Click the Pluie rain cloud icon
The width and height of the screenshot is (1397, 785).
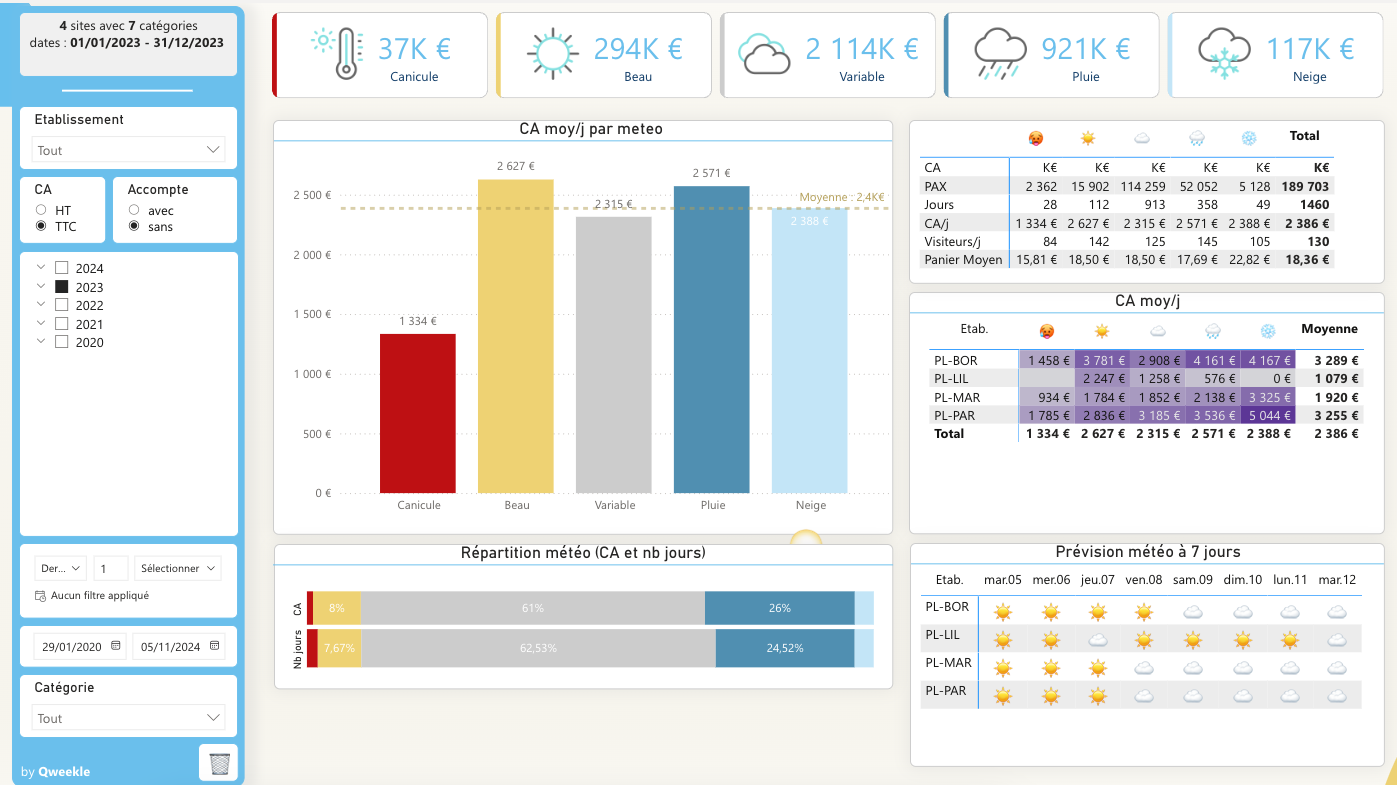(x=999, y=54)
